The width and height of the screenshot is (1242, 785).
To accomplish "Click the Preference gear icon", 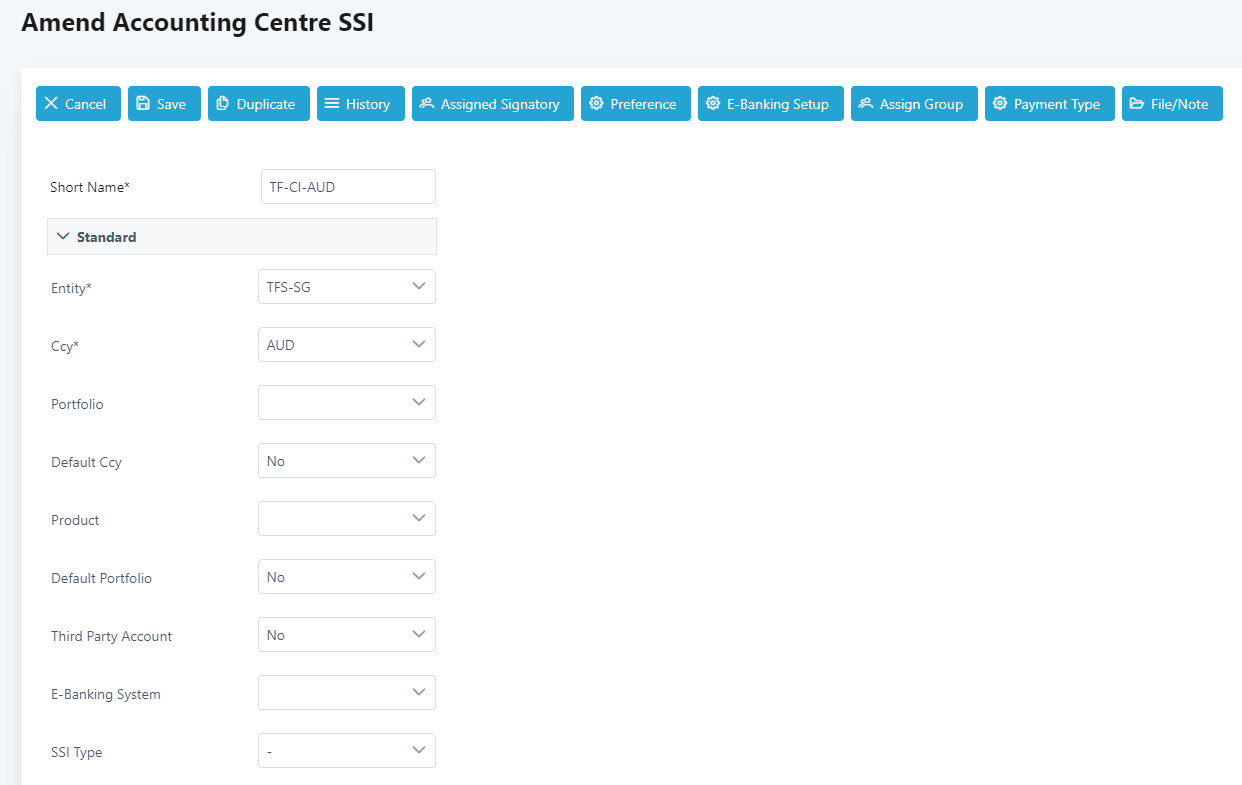I will [596, 104].
